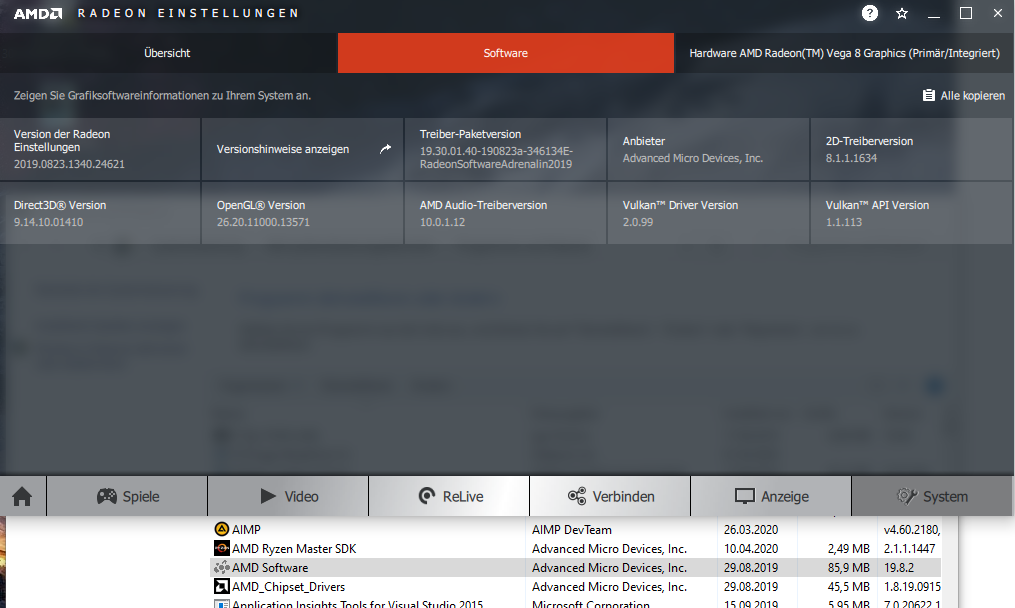Click date 29.08.2019 in AMD Software row
The width and height of the screenshot is (1015, 608).
751,567
